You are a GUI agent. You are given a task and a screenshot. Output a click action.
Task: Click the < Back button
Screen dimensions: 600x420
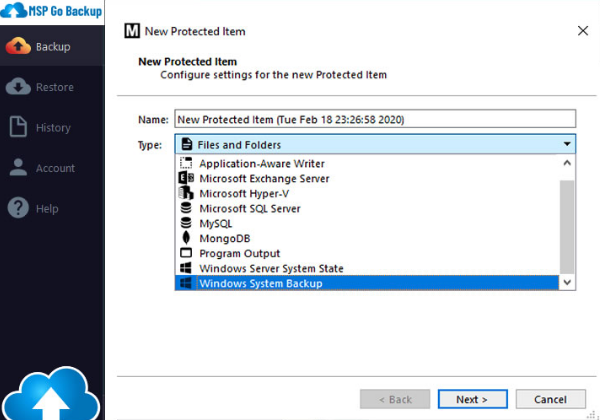click(395, 399)
